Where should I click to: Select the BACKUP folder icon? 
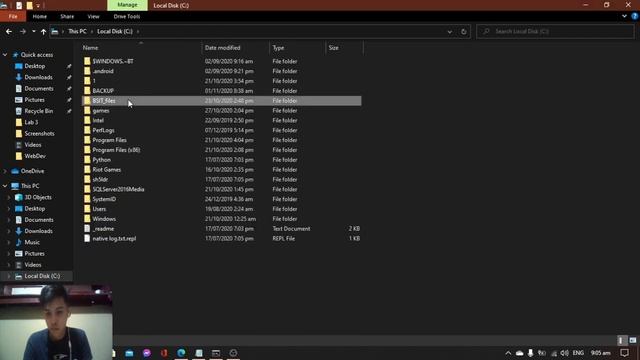87,91
